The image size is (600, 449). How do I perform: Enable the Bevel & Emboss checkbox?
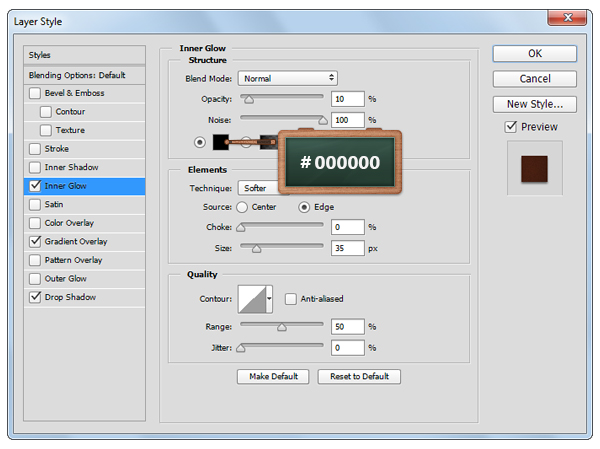[x=36, y=93]
